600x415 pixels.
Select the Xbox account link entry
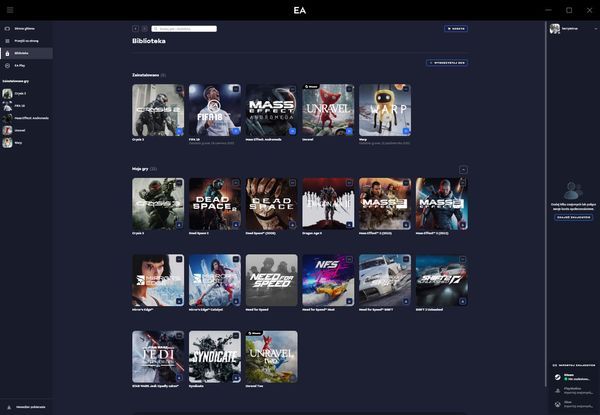click(574, 404)
